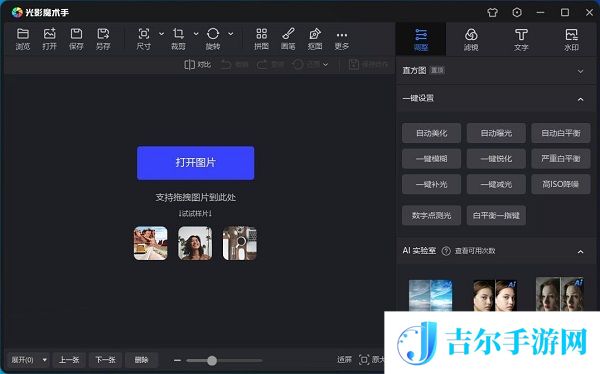The width and height of the screenshot is (600, 374).
Task: Open the smiling woman sample thumbnail
Action: [x=195, y=243]
